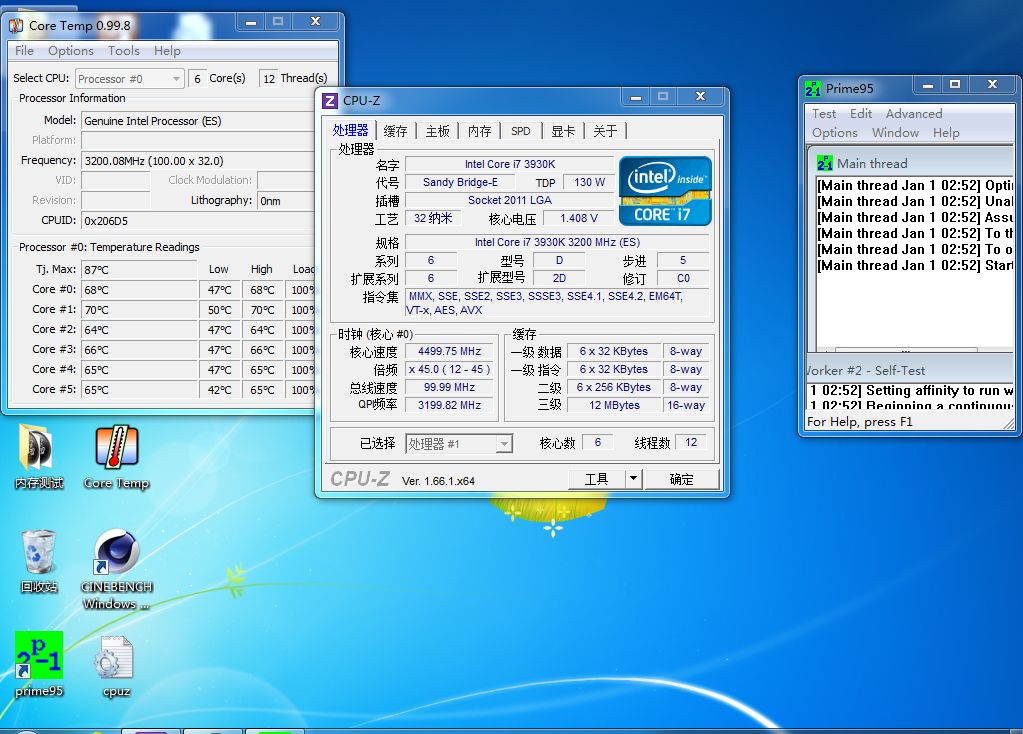Screen dimensions: 1023x734
Task: Click the Worker #2 - Self-Test title bar
Action: (x=910, y=370)
